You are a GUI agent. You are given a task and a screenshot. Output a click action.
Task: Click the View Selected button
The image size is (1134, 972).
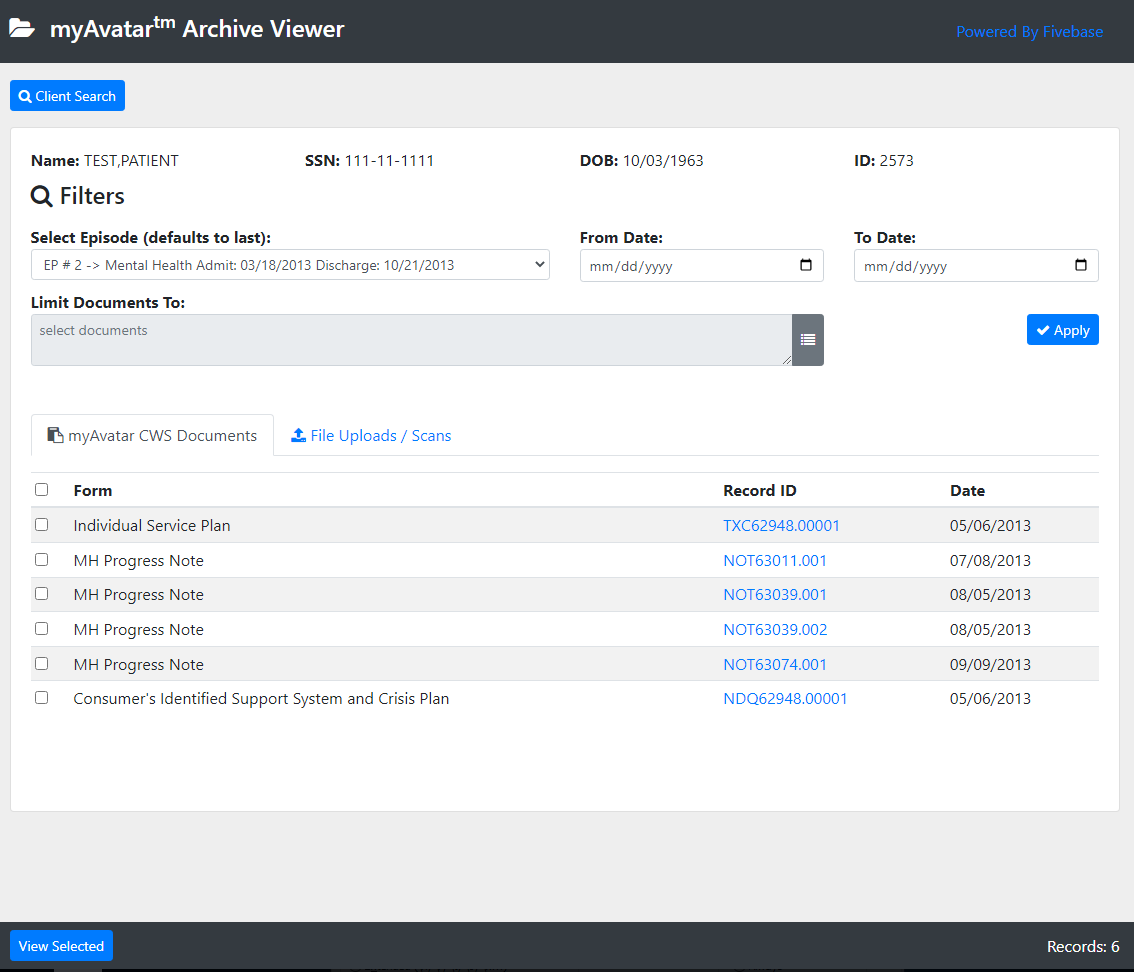[61, 946]
